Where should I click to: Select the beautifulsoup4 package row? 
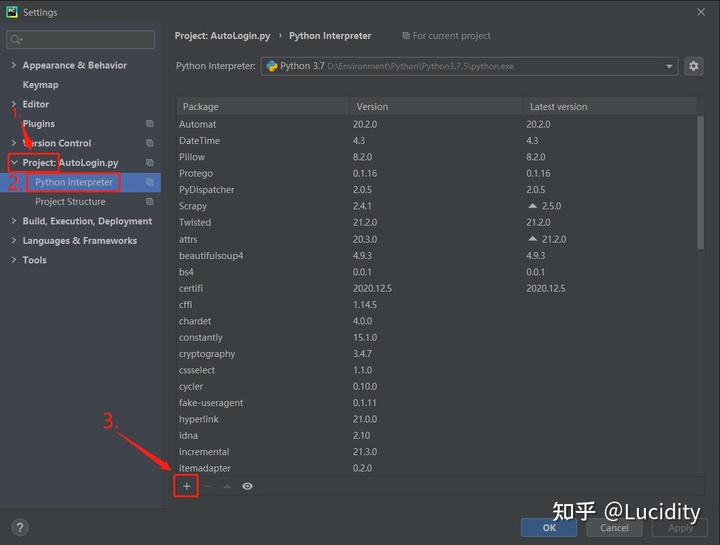tap(437, 255)
